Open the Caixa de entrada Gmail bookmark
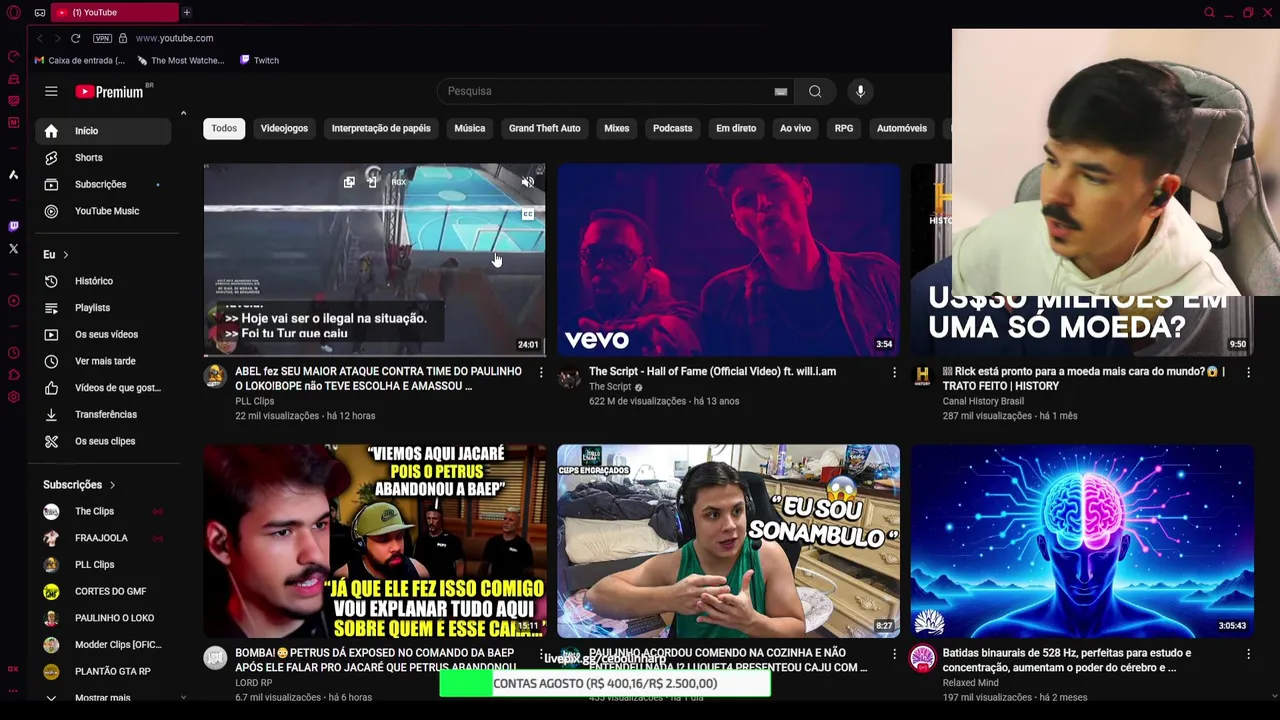 point(80,60)
